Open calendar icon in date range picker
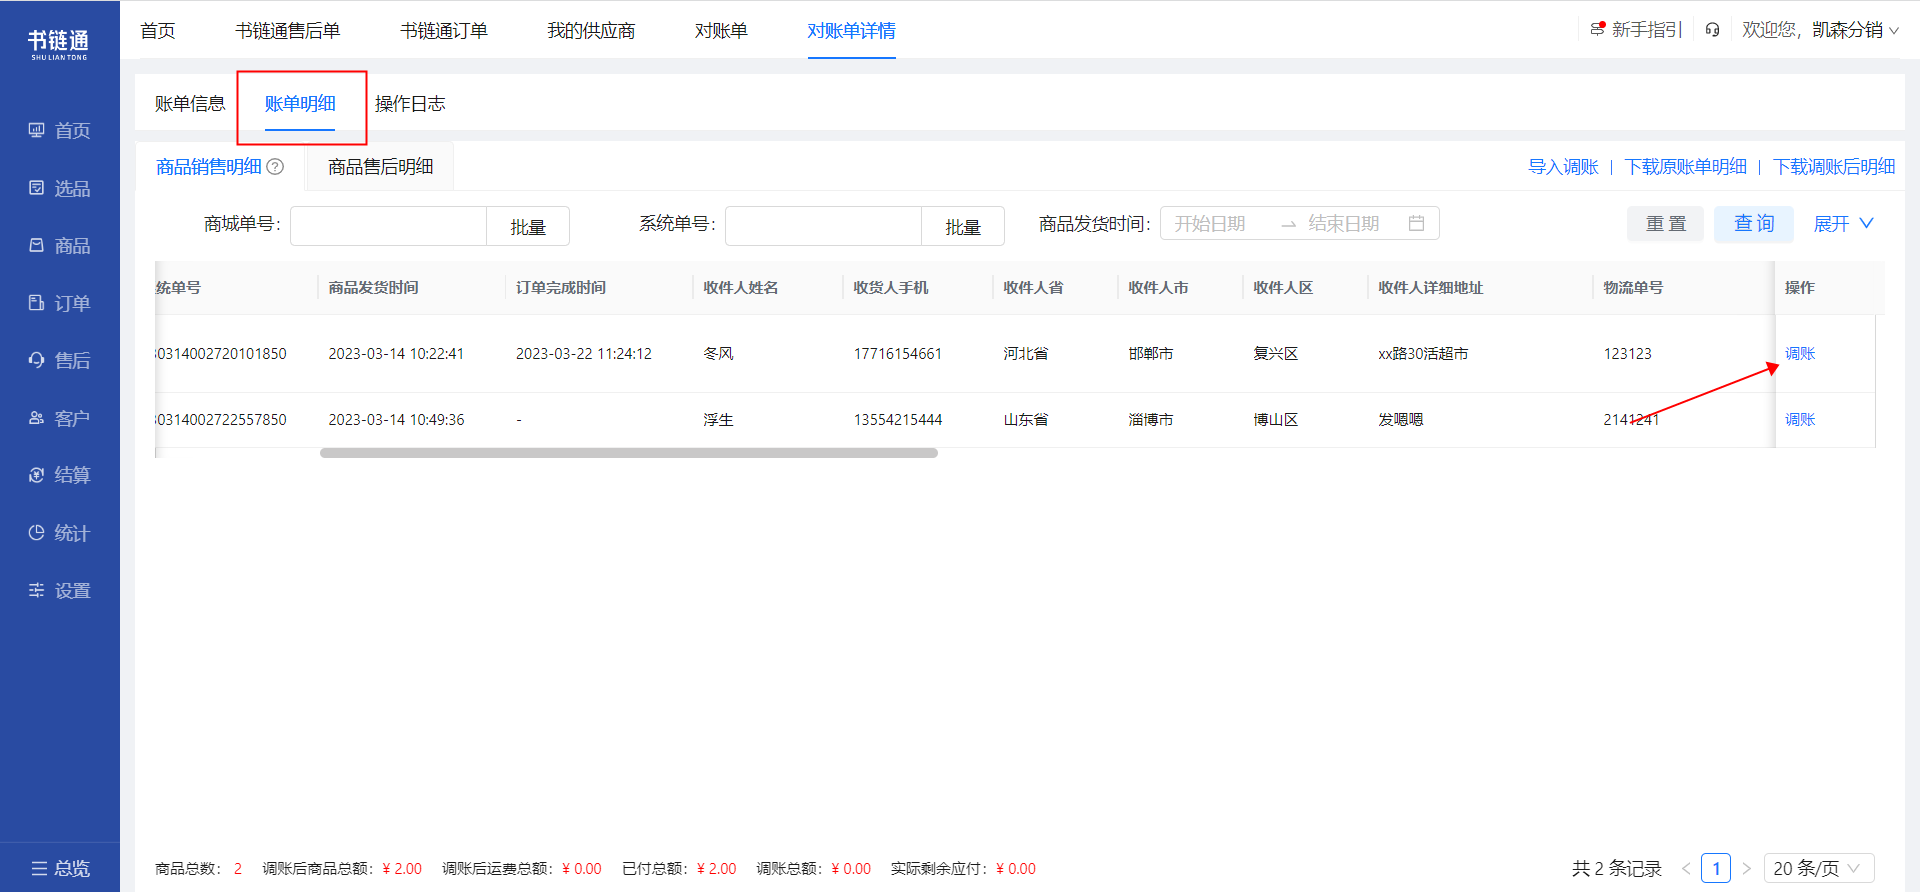1920x892 pixels. click(1416, 223)
